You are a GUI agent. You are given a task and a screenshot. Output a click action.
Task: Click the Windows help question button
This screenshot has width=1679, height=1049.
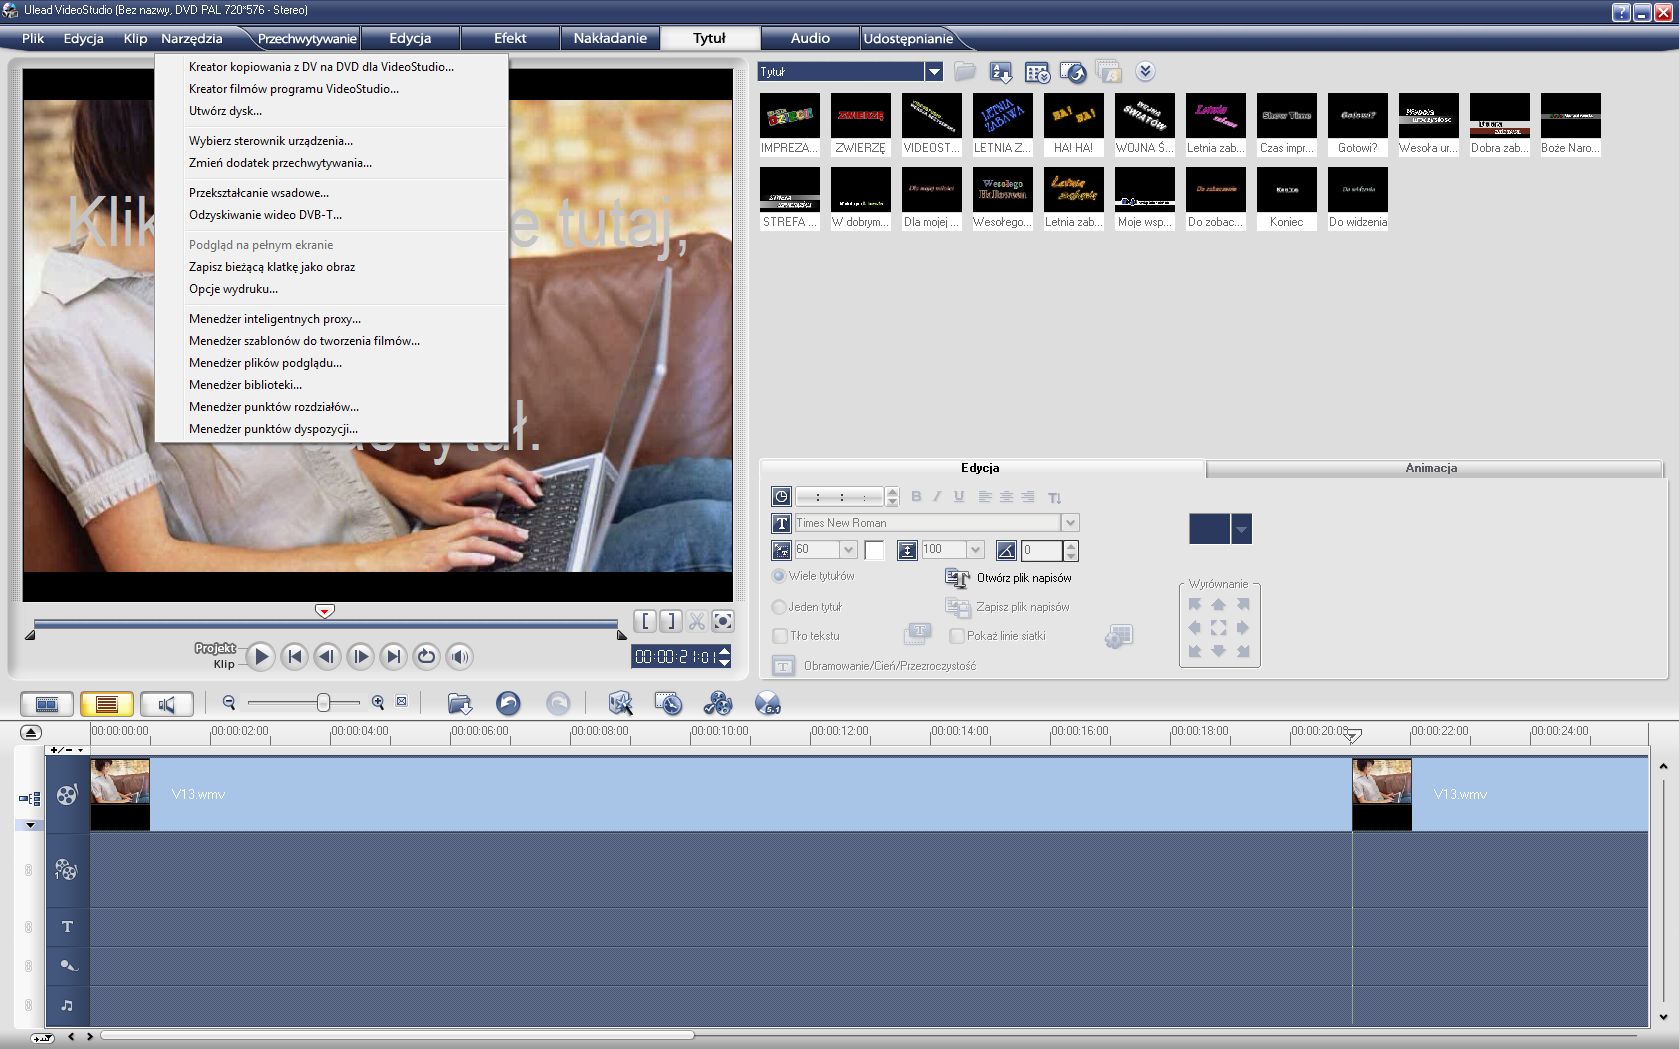[1621, 12]
